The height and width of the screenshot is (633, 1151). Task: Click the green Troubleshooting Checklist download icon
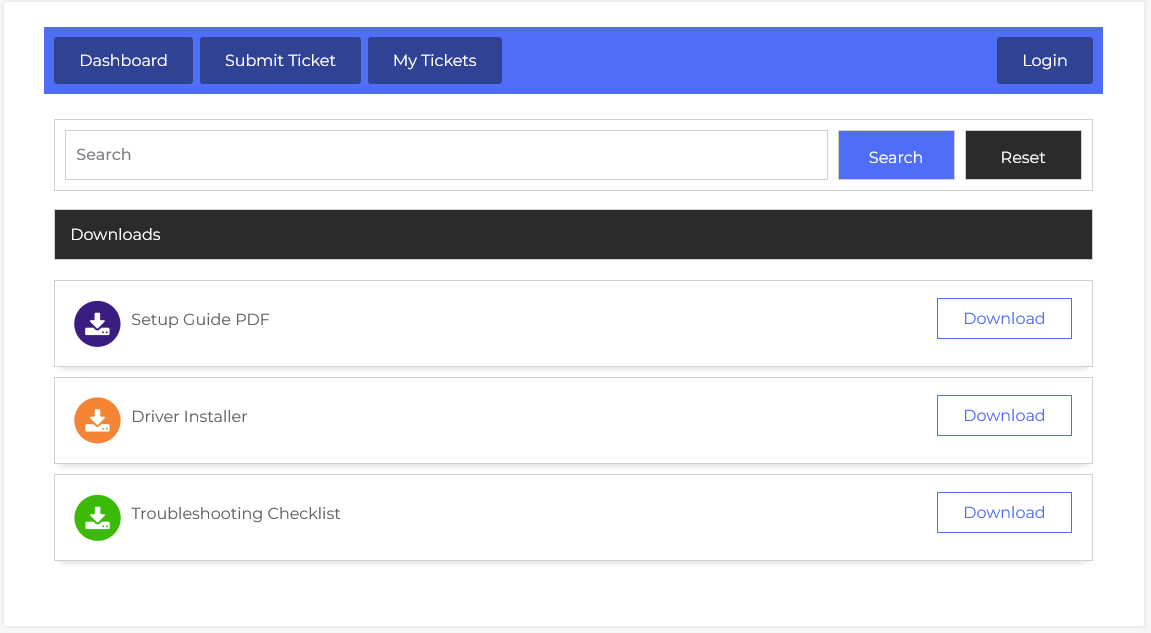(97, 518)
